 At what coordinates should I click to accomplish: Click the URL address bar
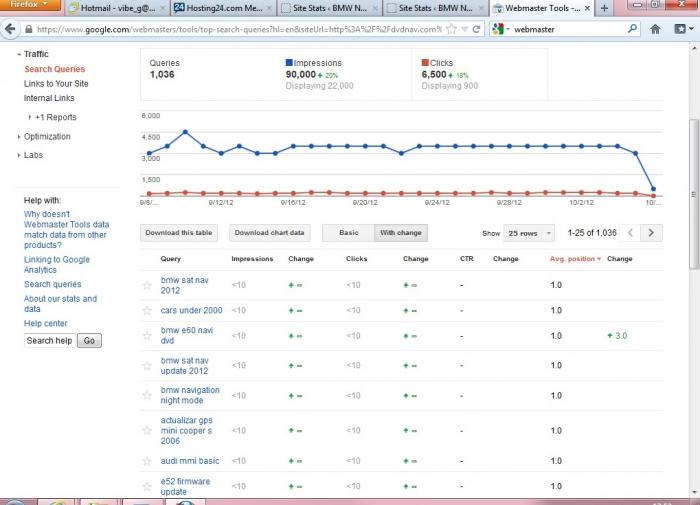point(239,29)
